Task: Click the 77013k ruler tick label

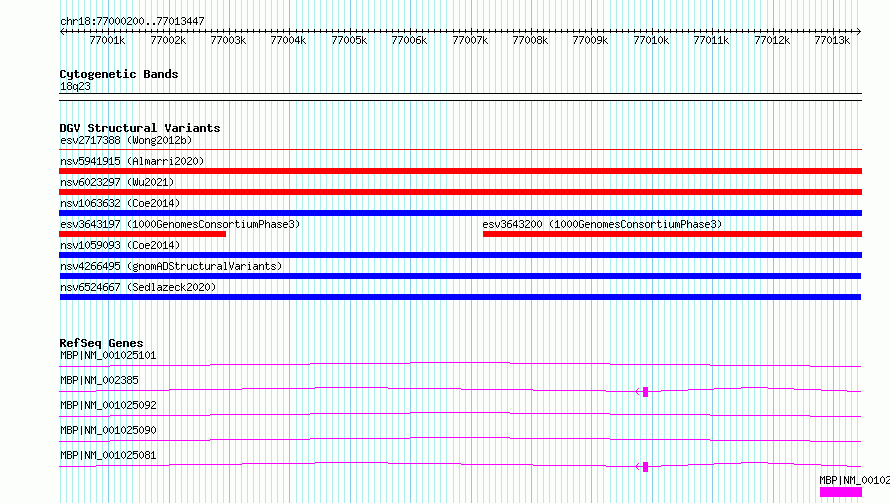Action: [x=832, y=40]
